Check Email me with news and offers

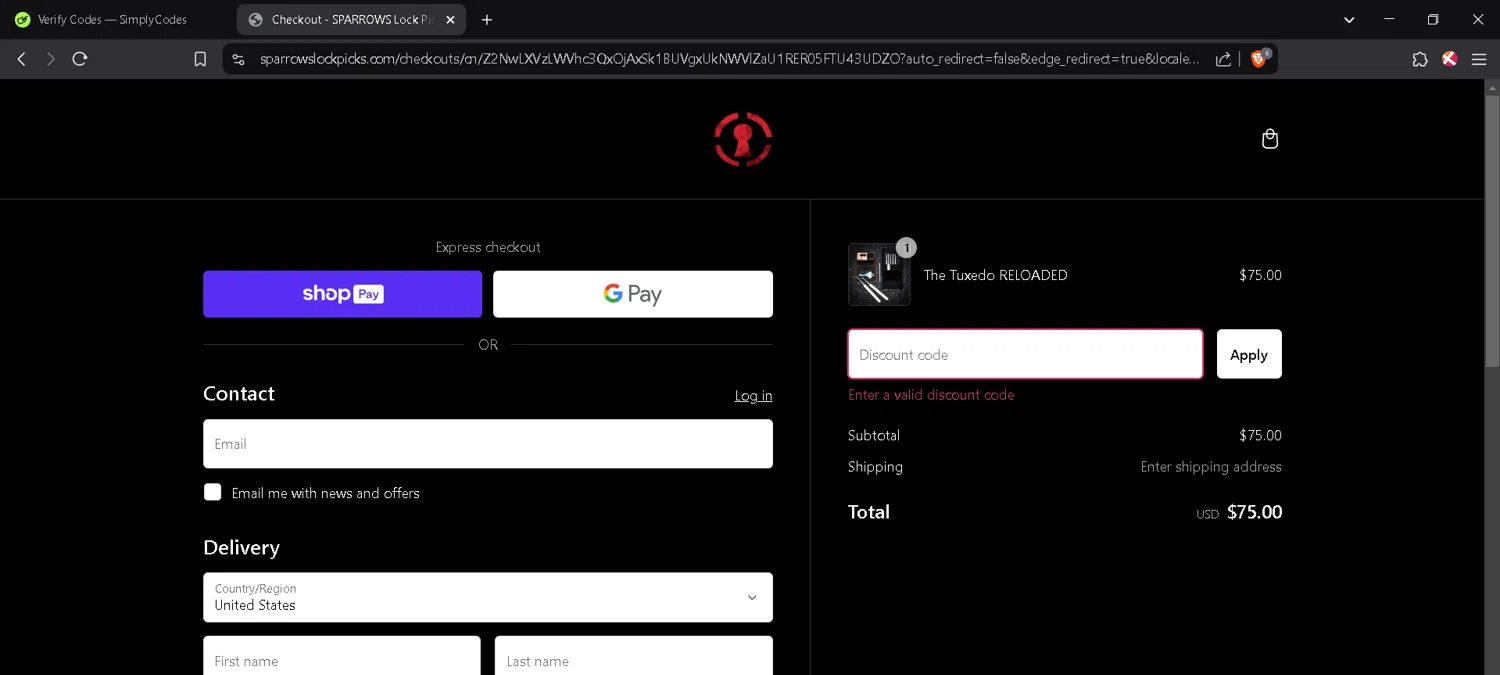212,492
